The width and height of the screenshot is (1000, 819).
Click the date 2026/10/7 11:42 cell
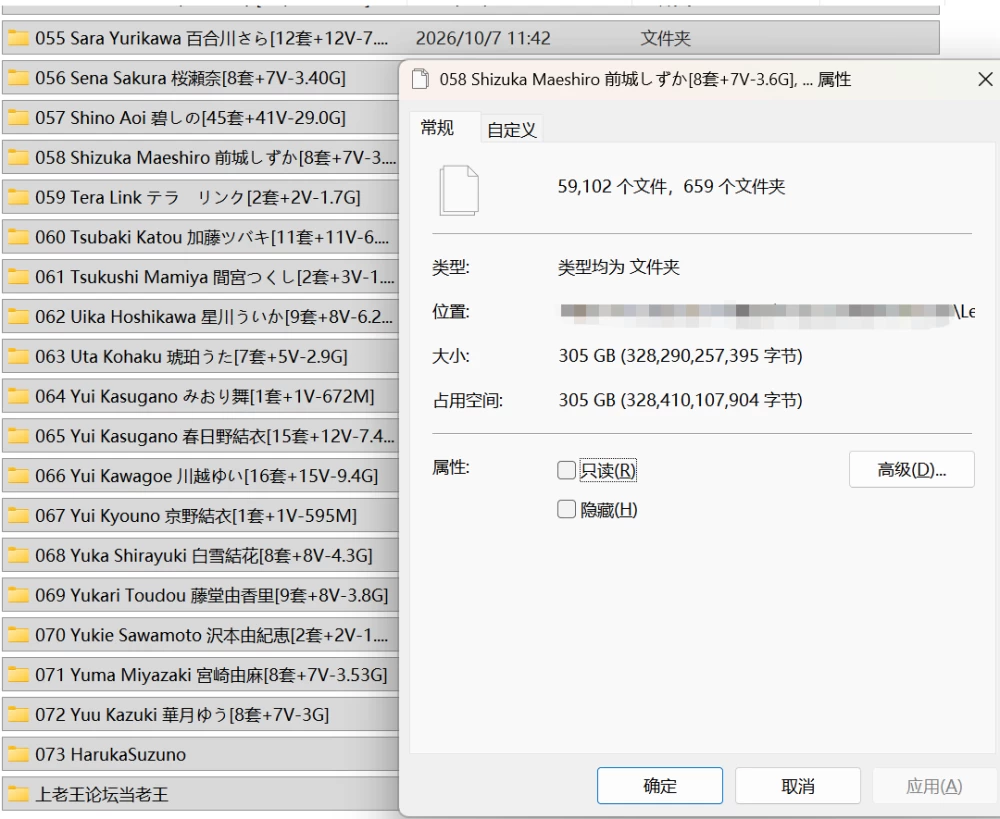(x=483, y=38)
